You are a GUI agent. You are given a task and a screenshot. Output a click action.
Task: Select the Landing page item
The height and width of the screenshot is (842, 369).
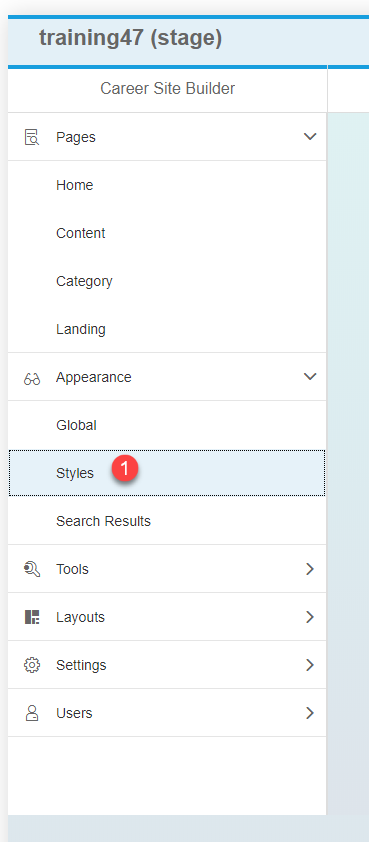click(167, 329)
